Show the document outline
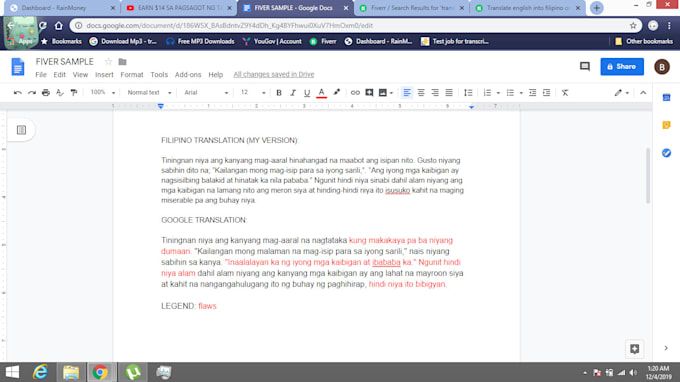This screenshot has height=382, width=680. (21, 130)
